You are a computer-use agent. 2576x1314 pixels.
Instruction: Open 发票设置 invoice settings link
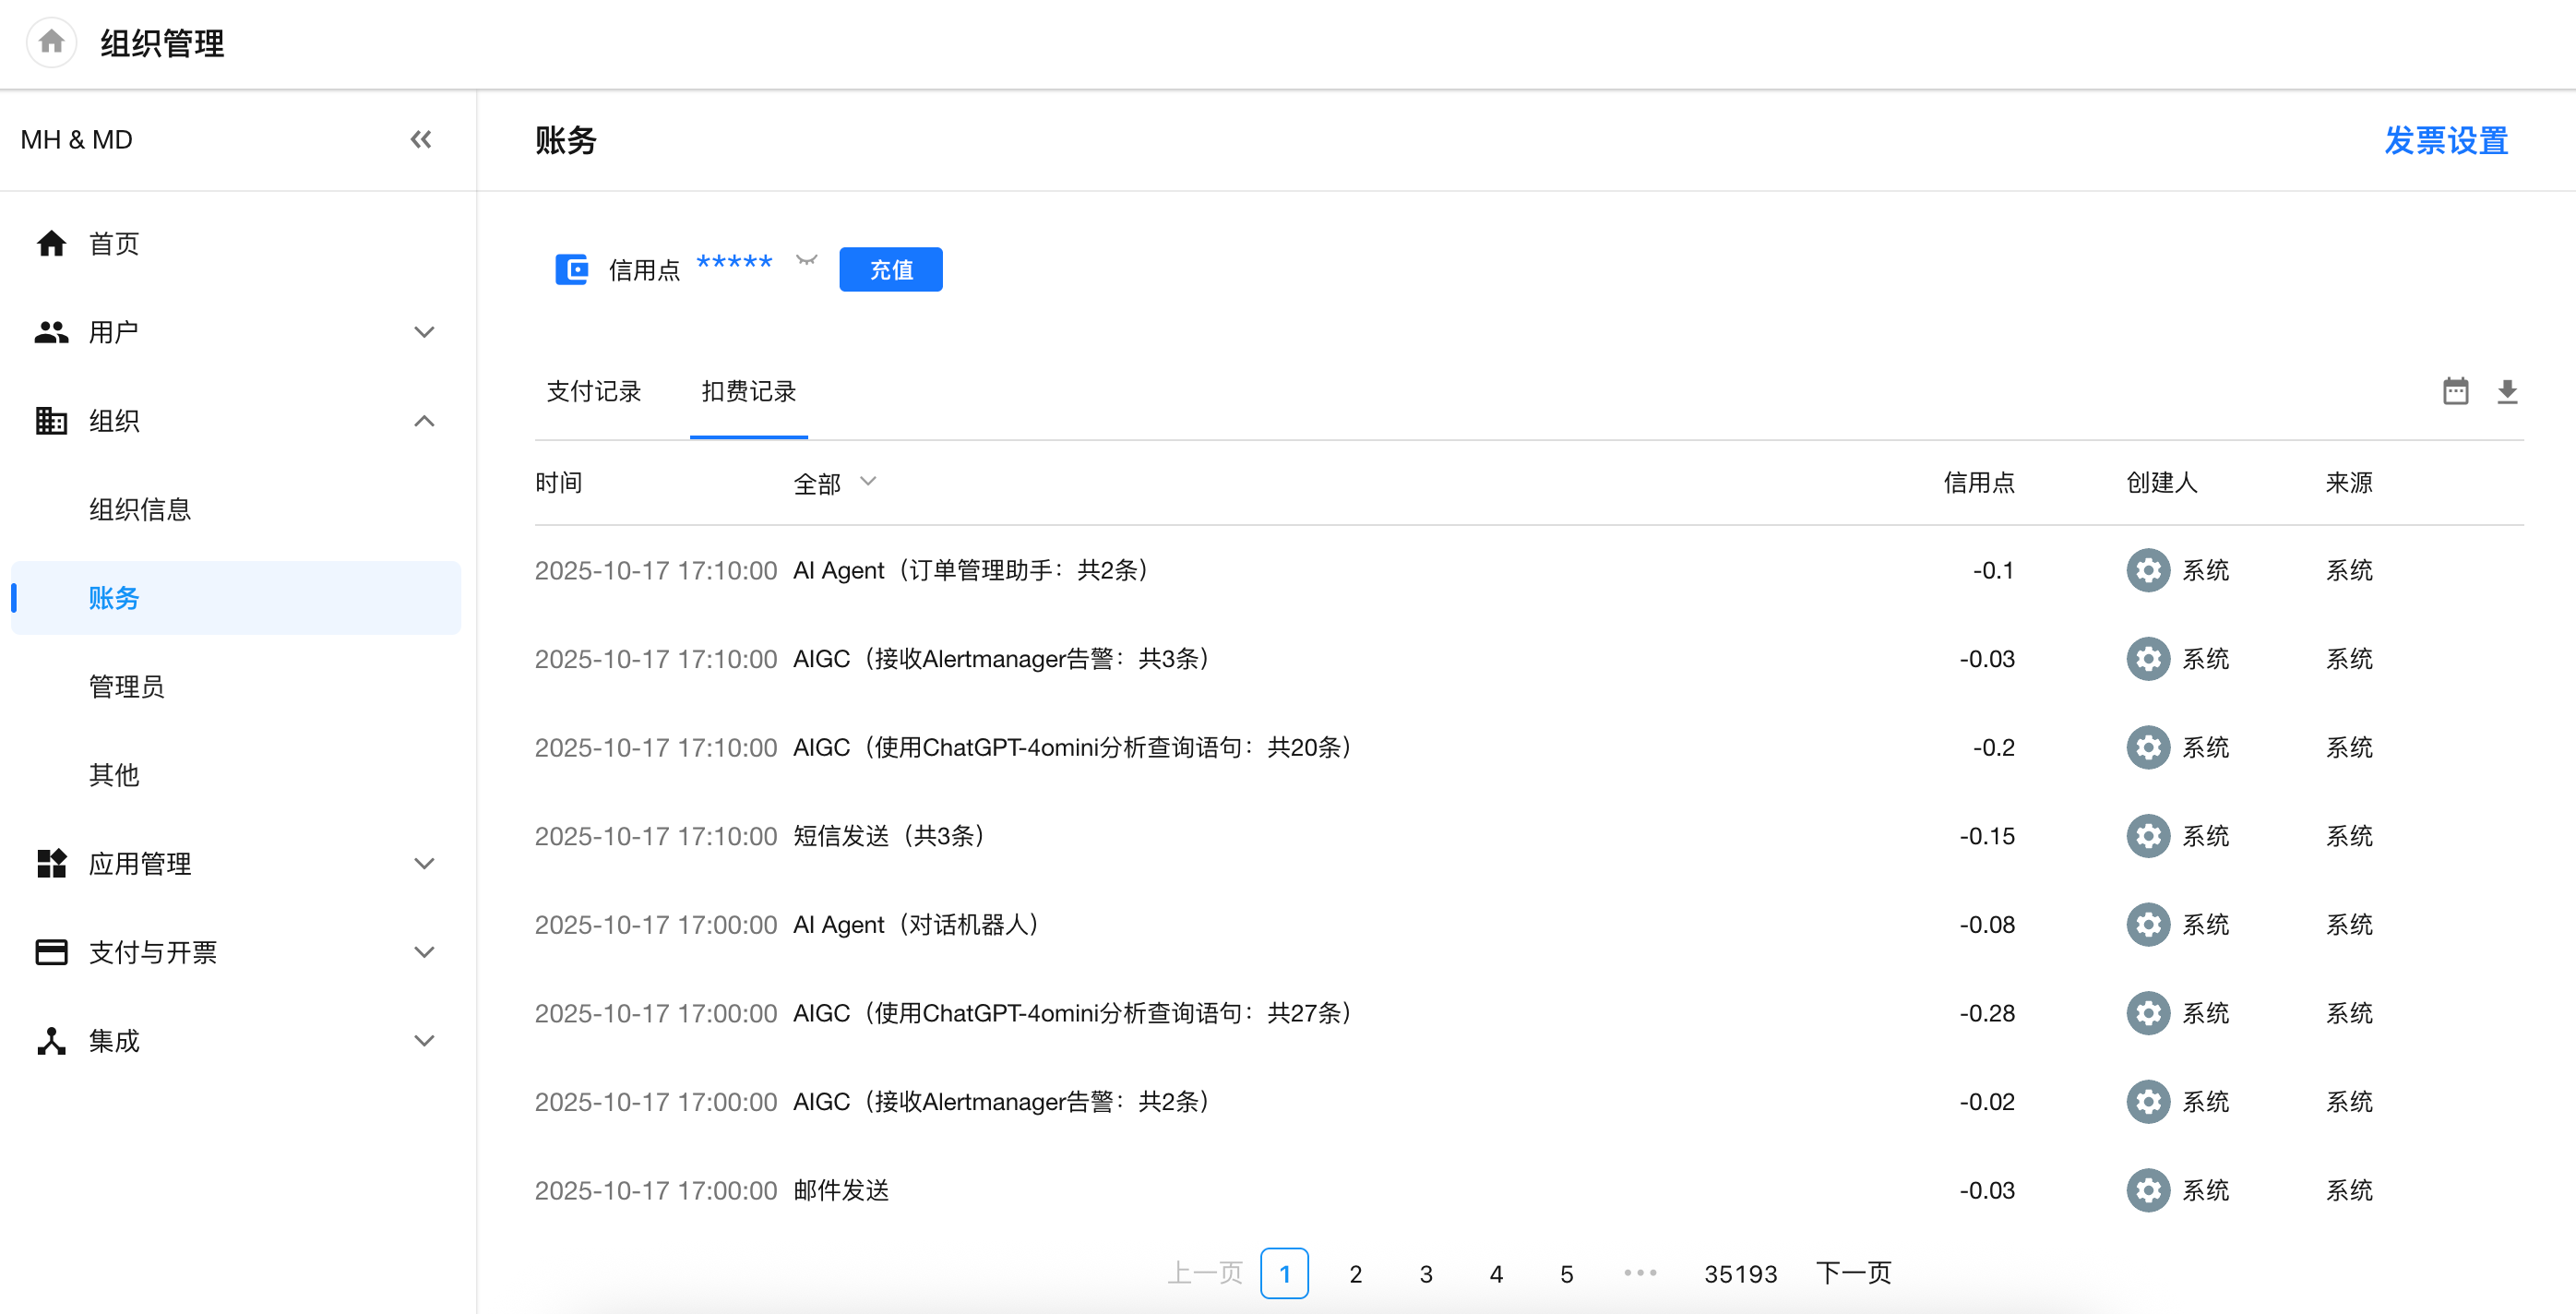2445,140
